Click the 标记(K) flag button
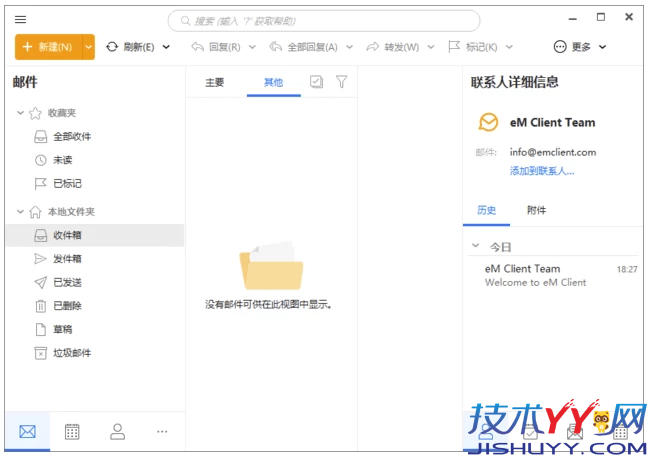Screen dimensions: 648x456 click(473, 47)
